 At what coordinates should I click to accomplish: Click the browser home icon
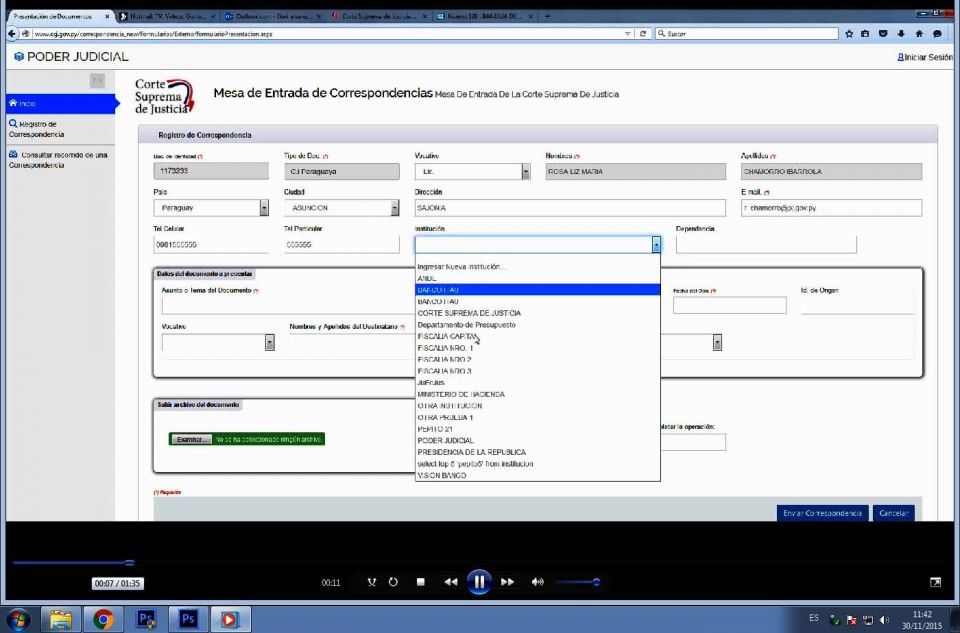[919, 34]
